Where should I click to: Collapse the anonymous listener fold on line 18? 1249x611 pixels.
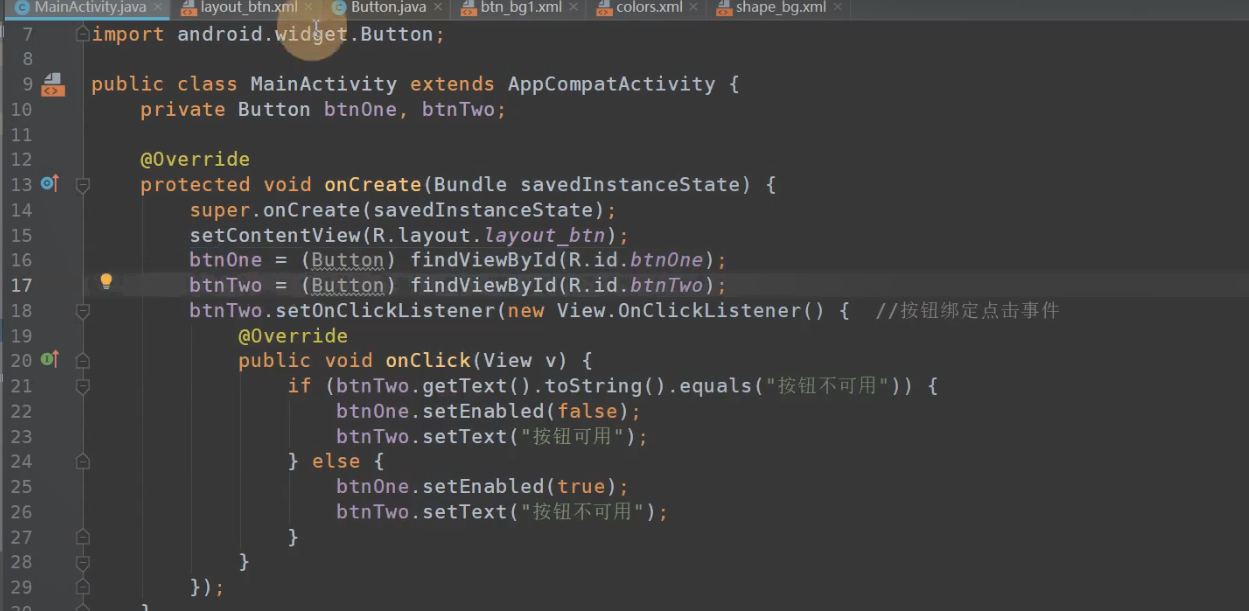tap(83, 311)
